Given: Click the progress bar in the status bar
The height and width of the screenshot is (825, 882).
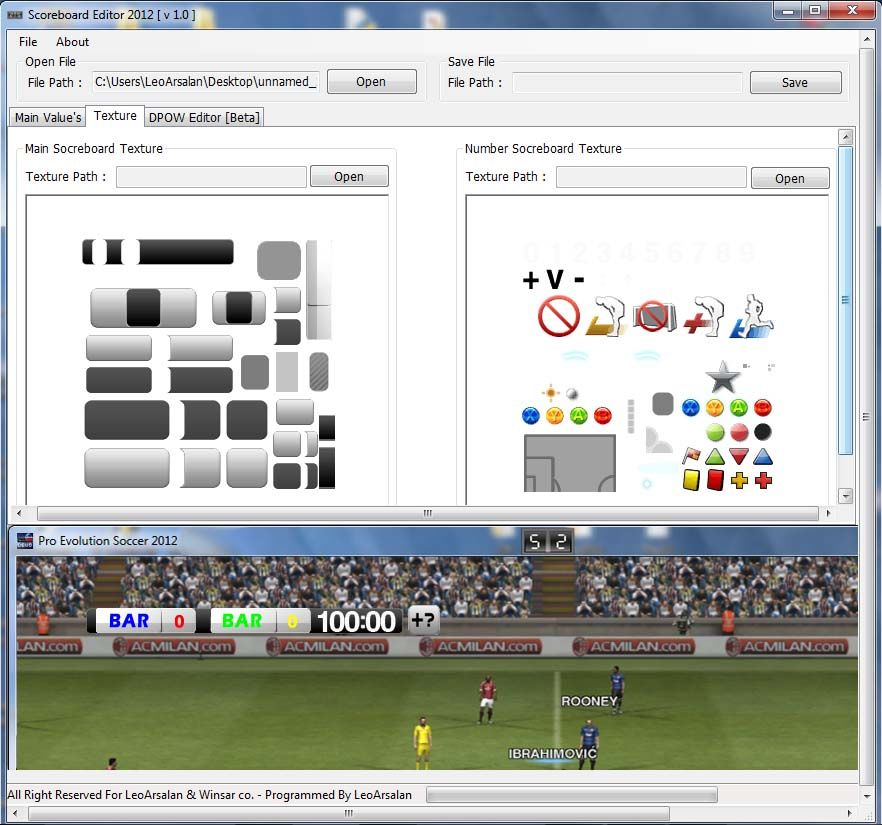Looking at the screenshot, I should [x=571, y=795].
